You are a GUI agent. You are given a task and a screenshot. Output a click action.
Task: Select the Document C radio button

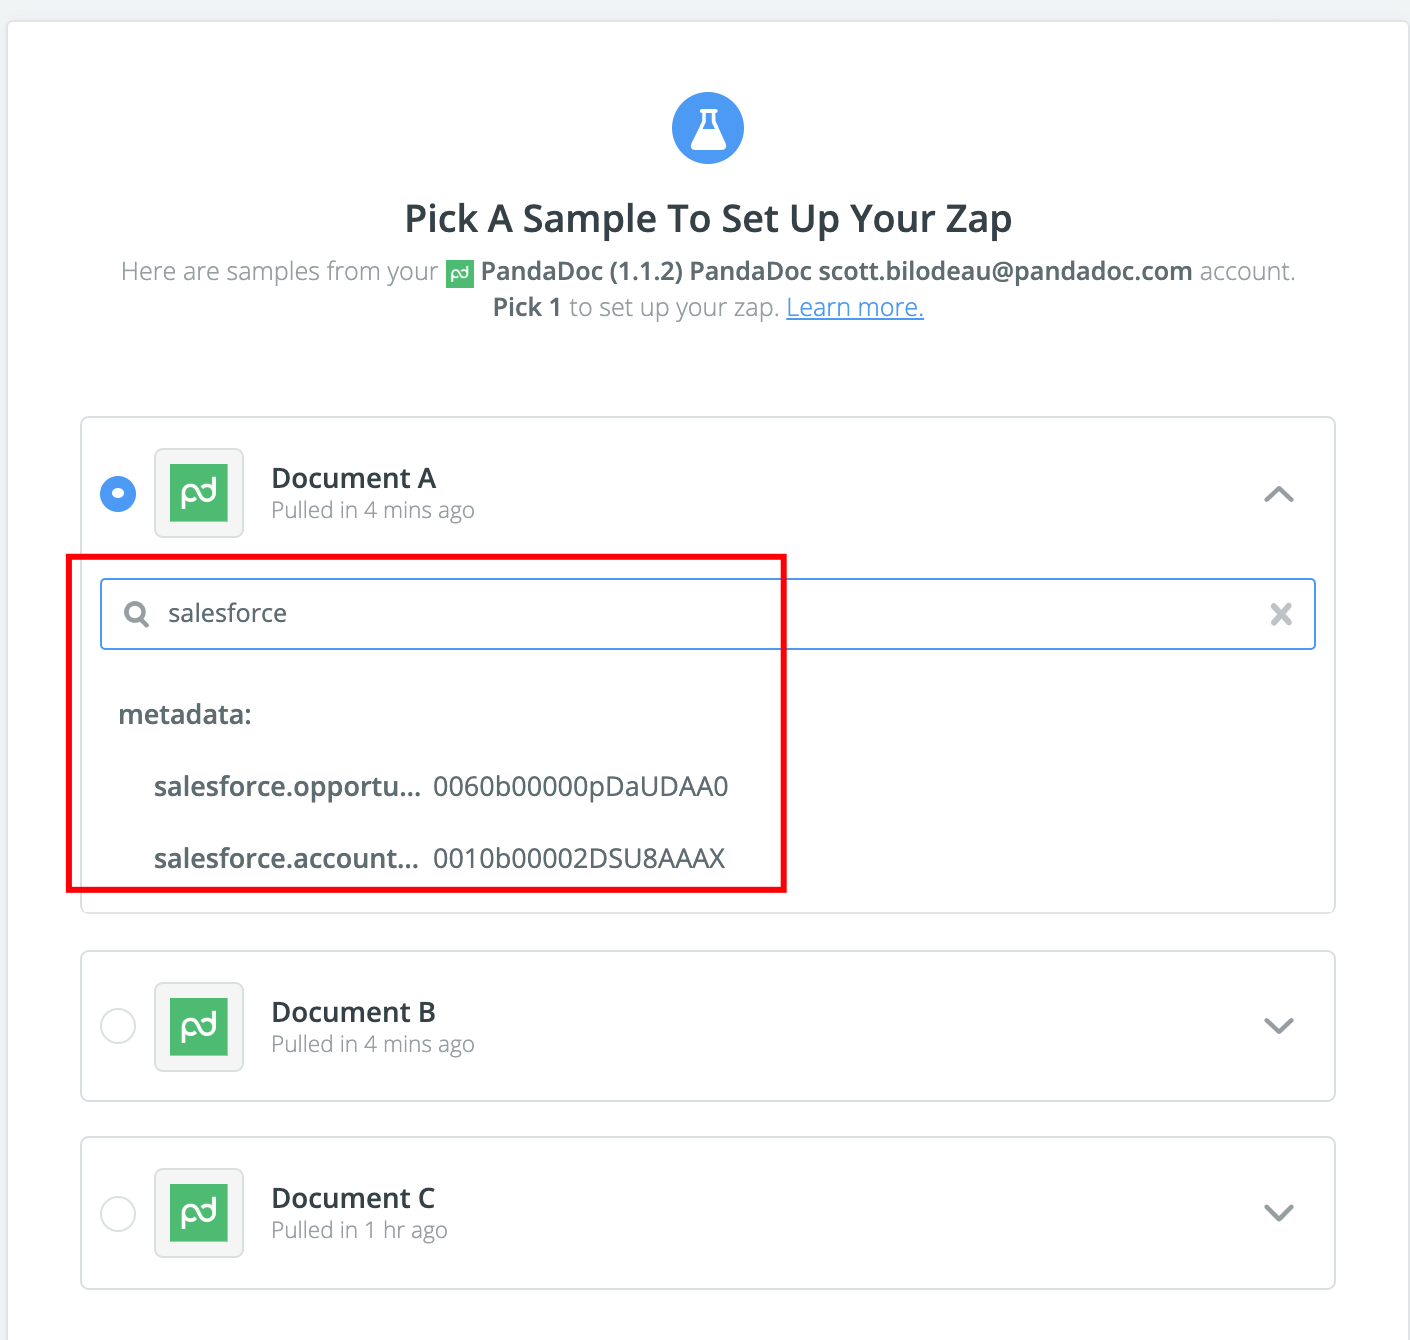(x=118, y=1213)
